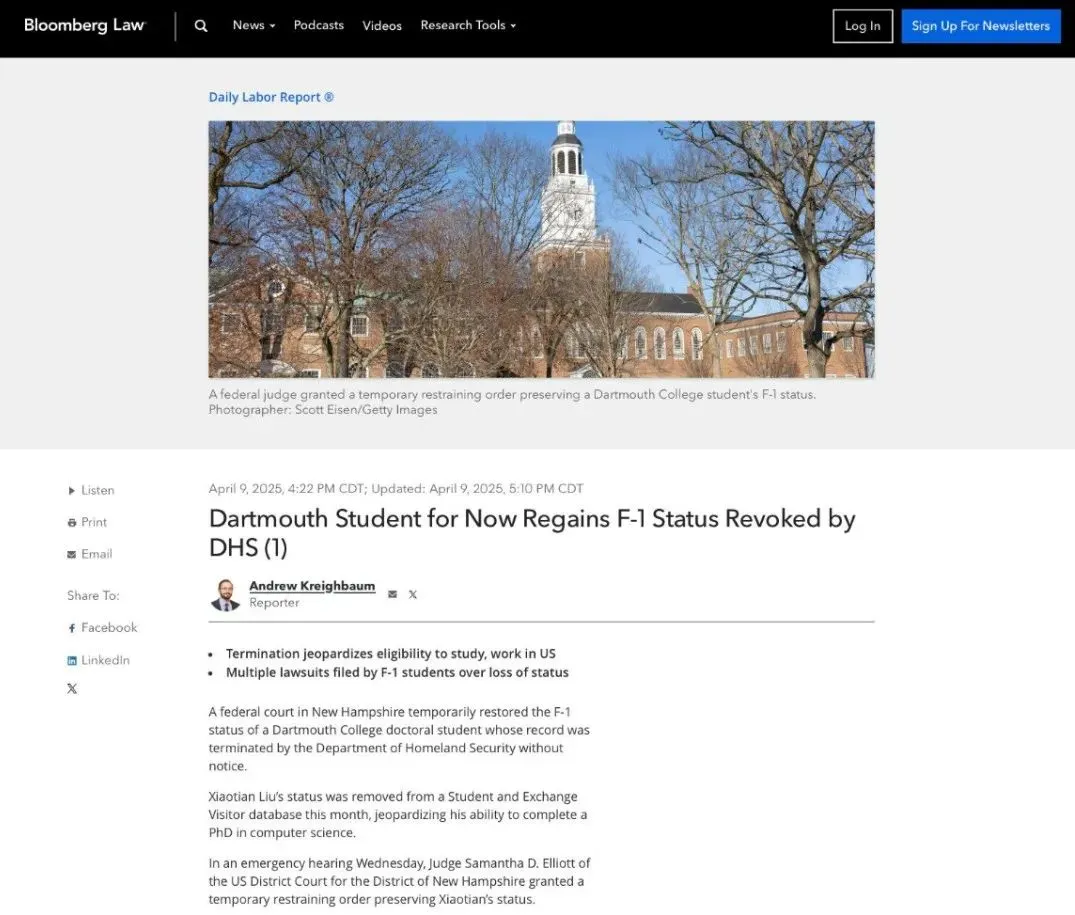
Task: Click the Log In button
Action: pyautogui.click(x=862, y=26)
